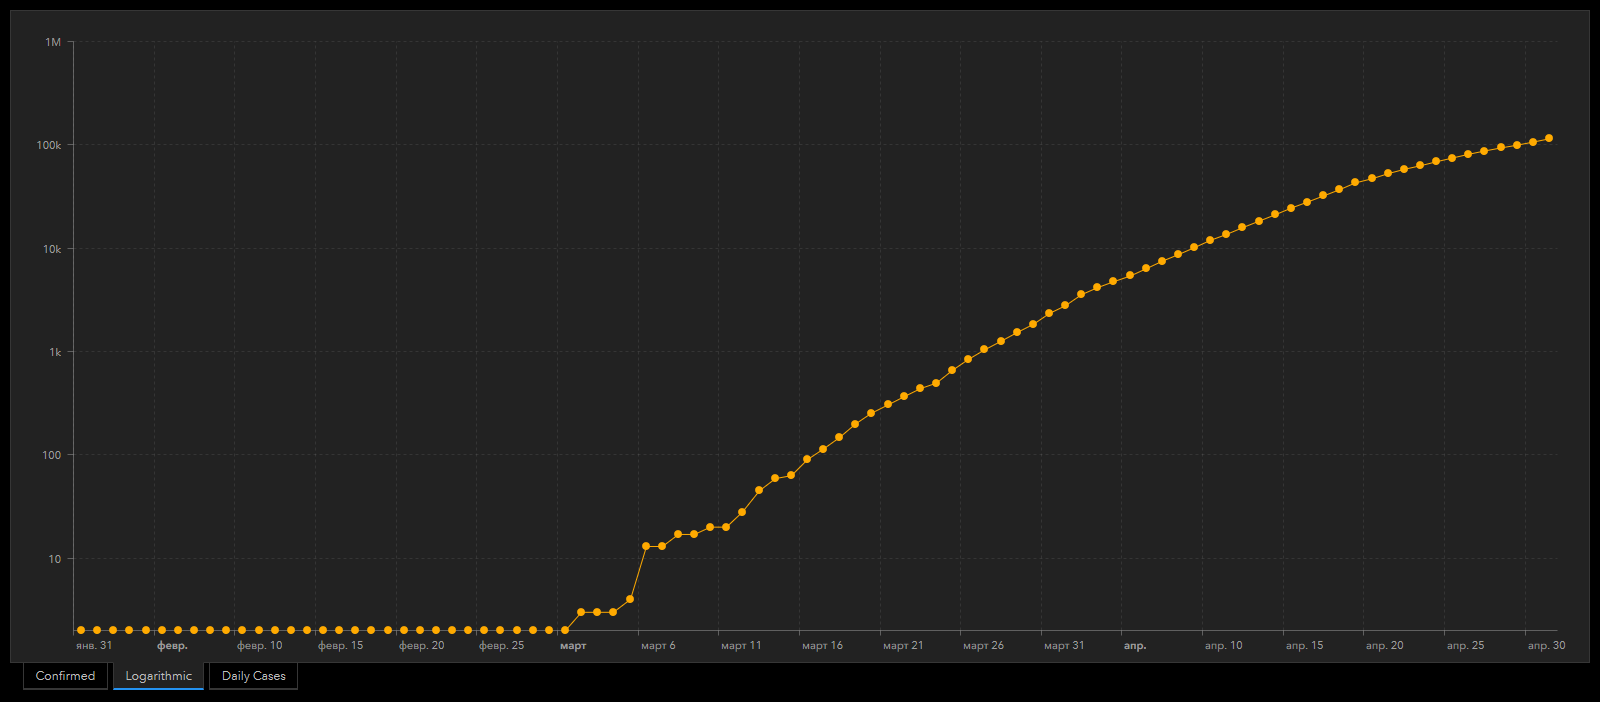Click the 10k y-axis label
This screenshot has height=702, width=1600.
coord(52,249)
